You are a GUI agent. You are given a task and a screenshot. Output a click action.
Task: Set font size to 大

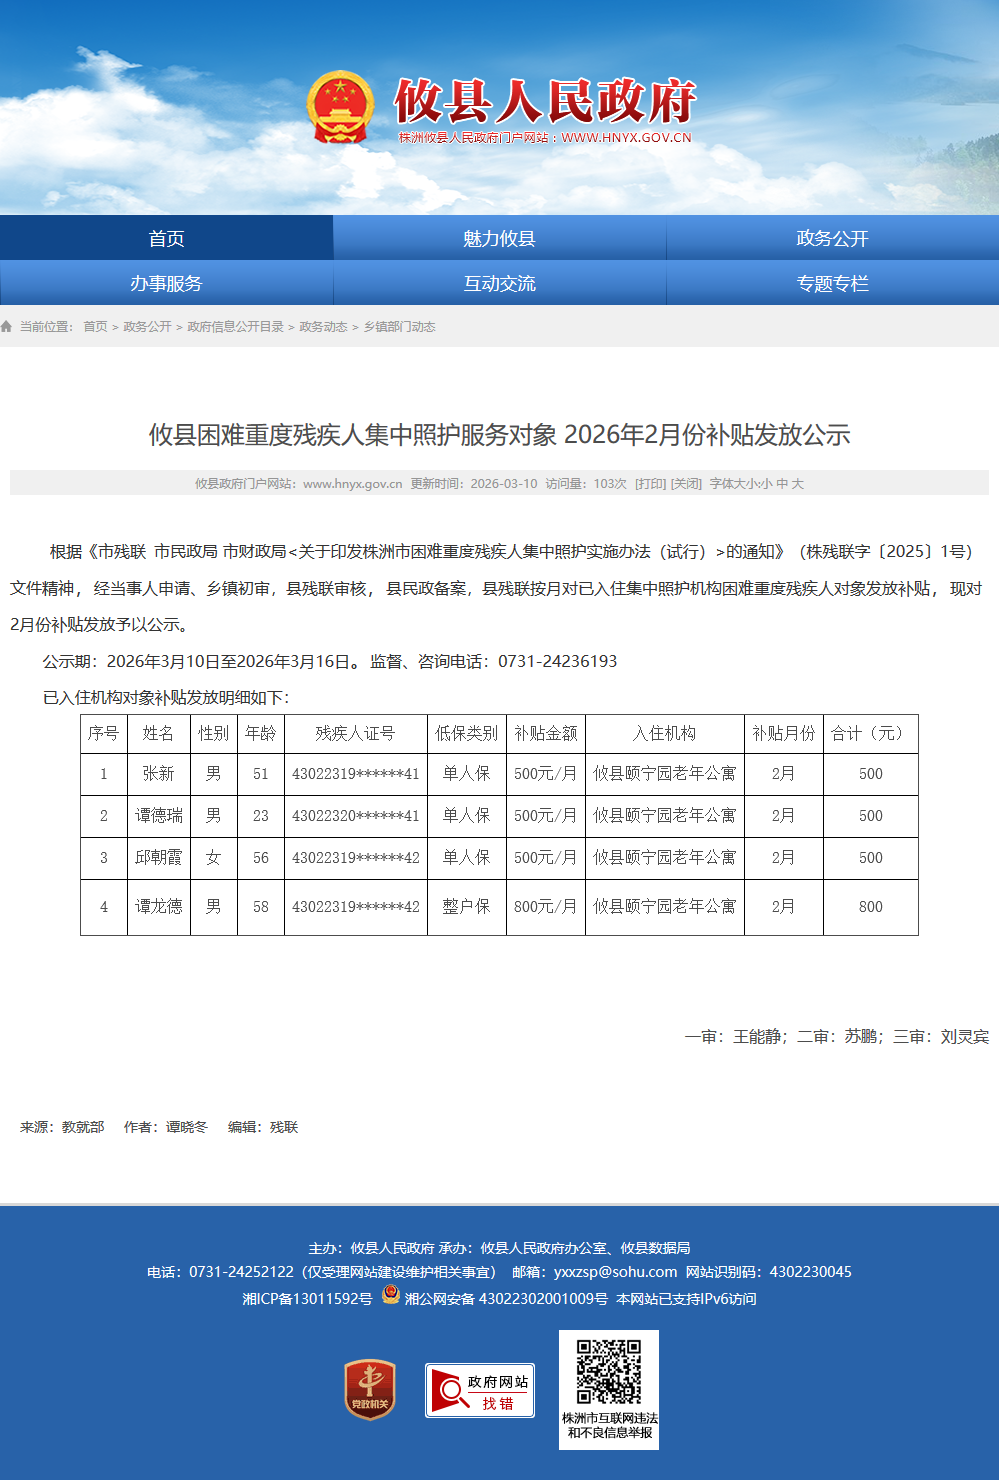[x=798, y=484]
